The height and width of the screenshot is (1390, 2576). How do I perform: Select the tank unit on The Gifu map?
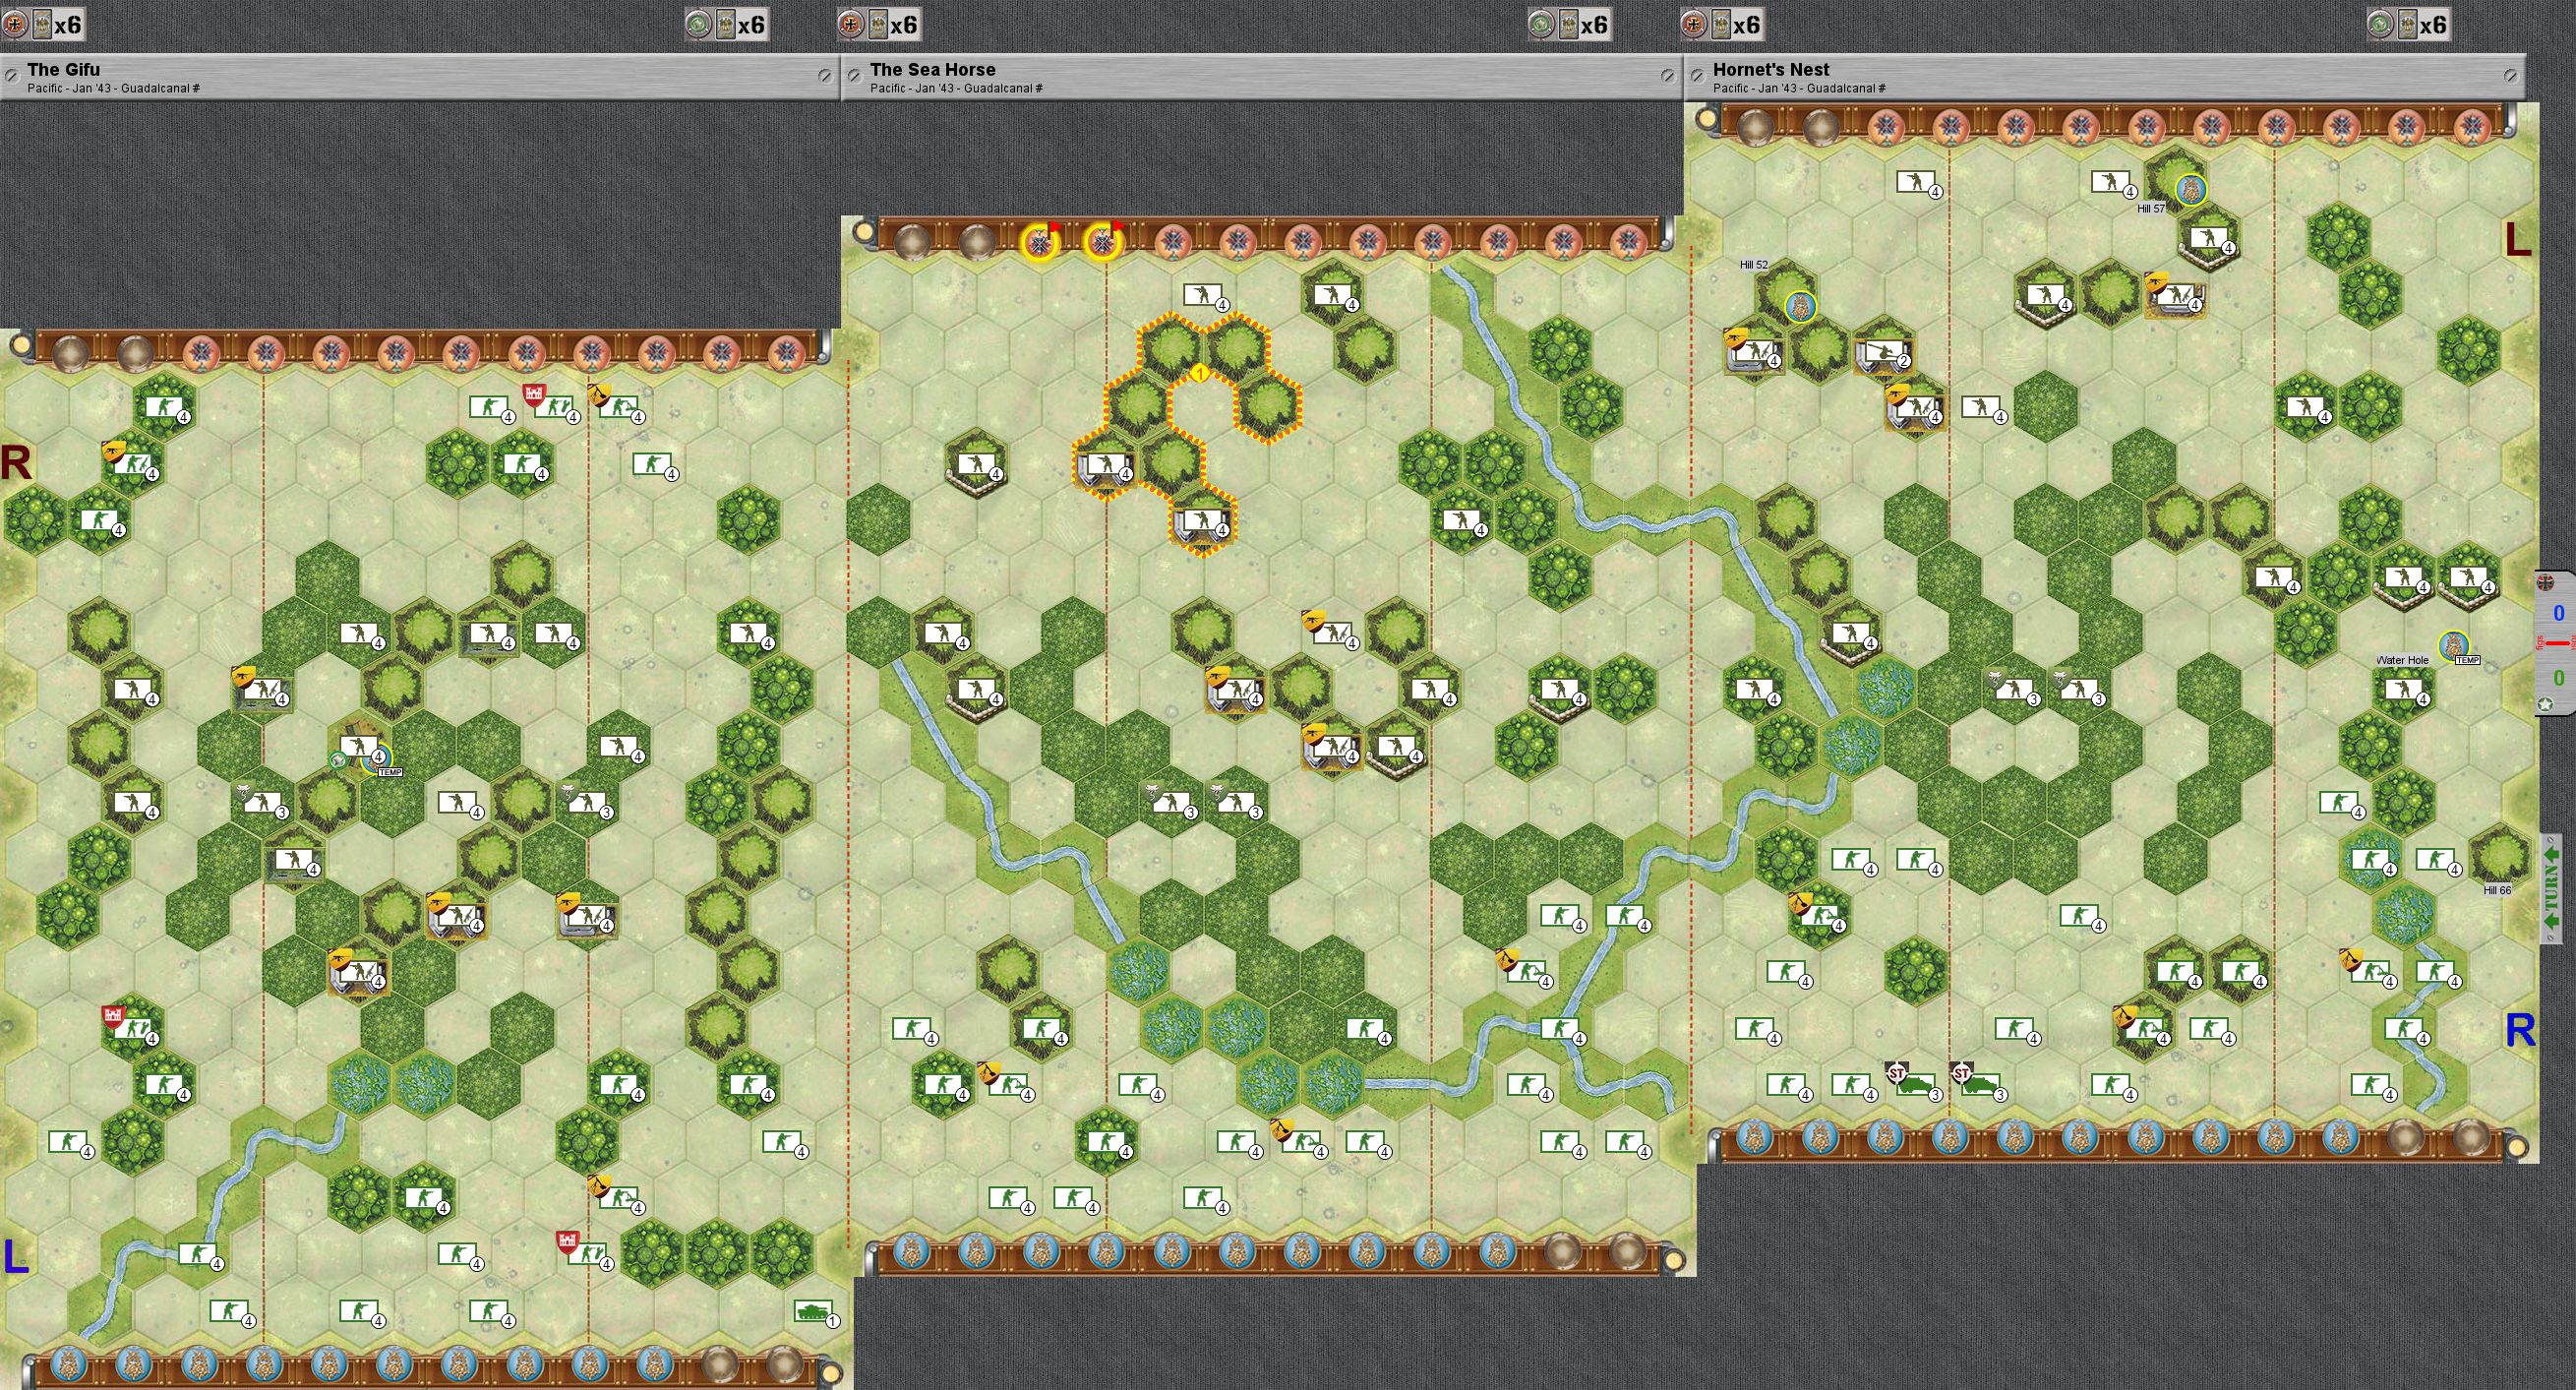pos(812,1311)
